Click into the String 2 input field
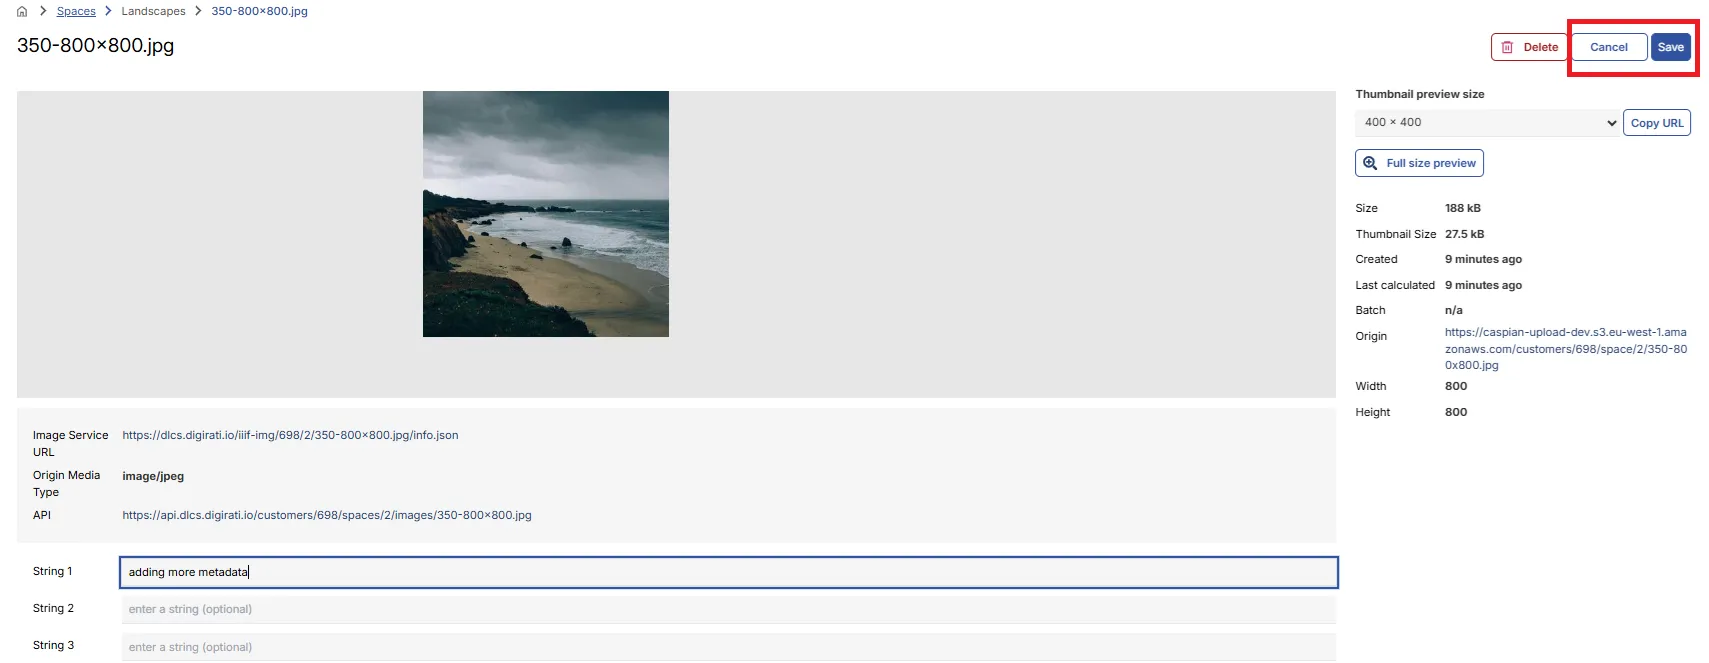1709x663 pixels. (x=728, y=609)
